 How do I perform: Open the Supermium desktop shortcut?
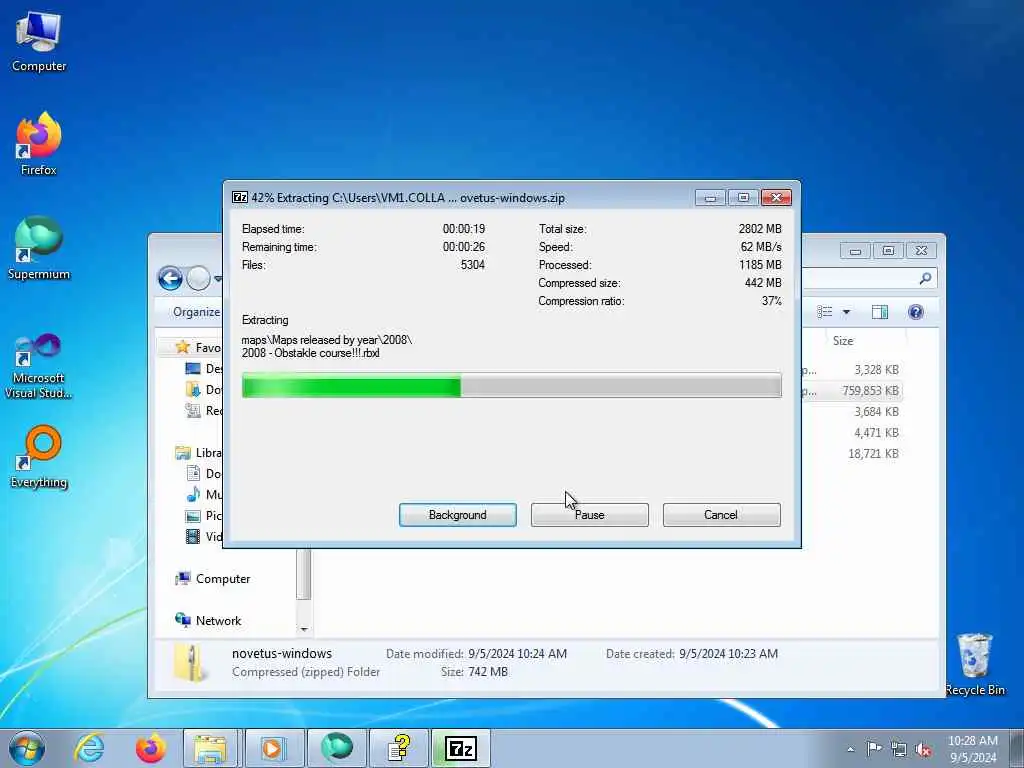coord(39,248)
